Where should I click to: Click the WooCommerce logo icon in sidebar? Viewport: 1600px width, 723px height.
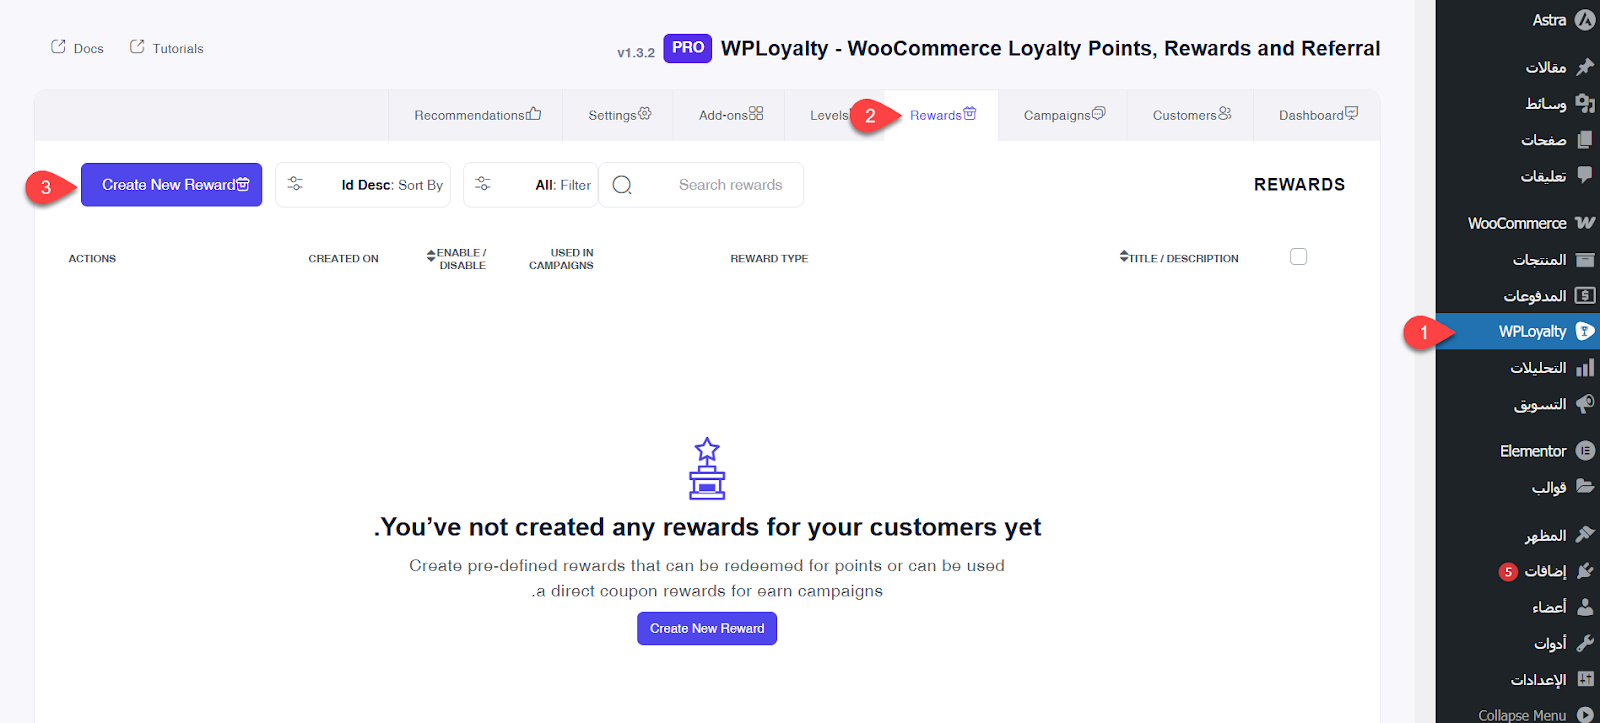[1585, 223]
